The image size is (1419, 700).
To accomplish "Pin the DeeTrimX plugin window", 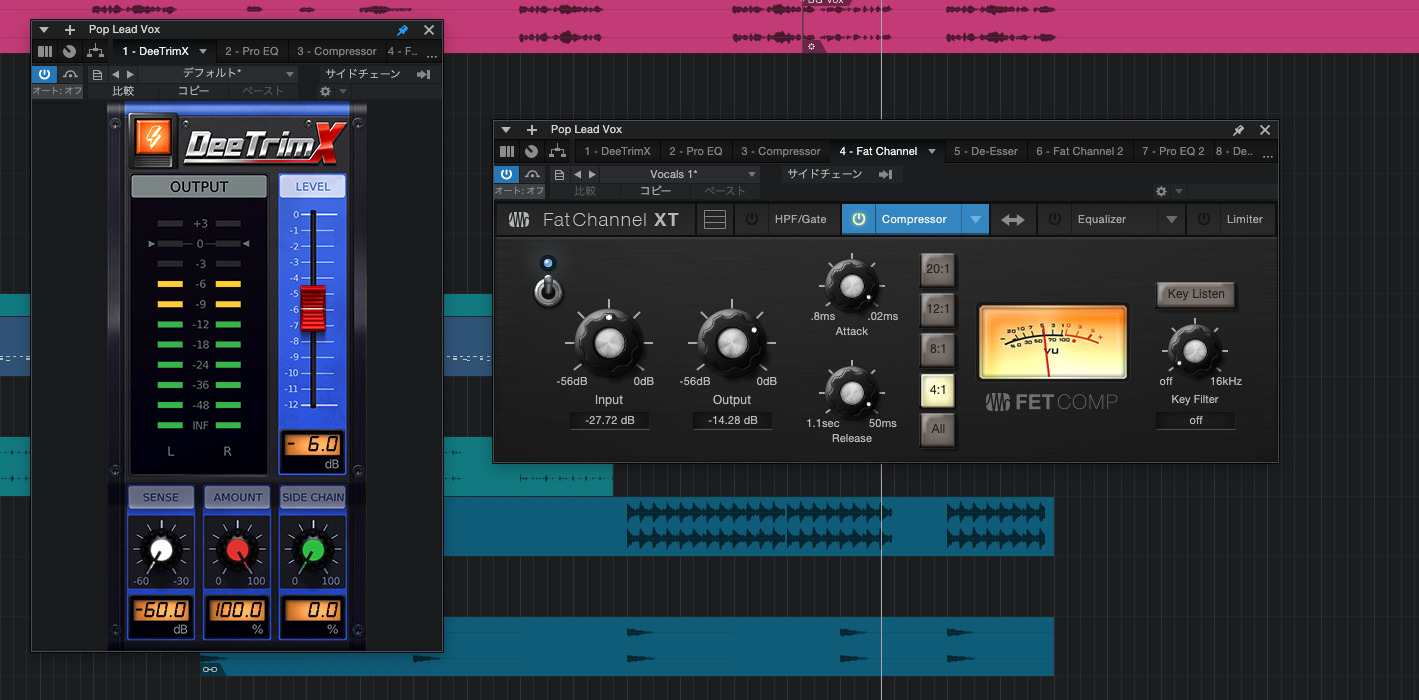I will click(x=403, y=31).
